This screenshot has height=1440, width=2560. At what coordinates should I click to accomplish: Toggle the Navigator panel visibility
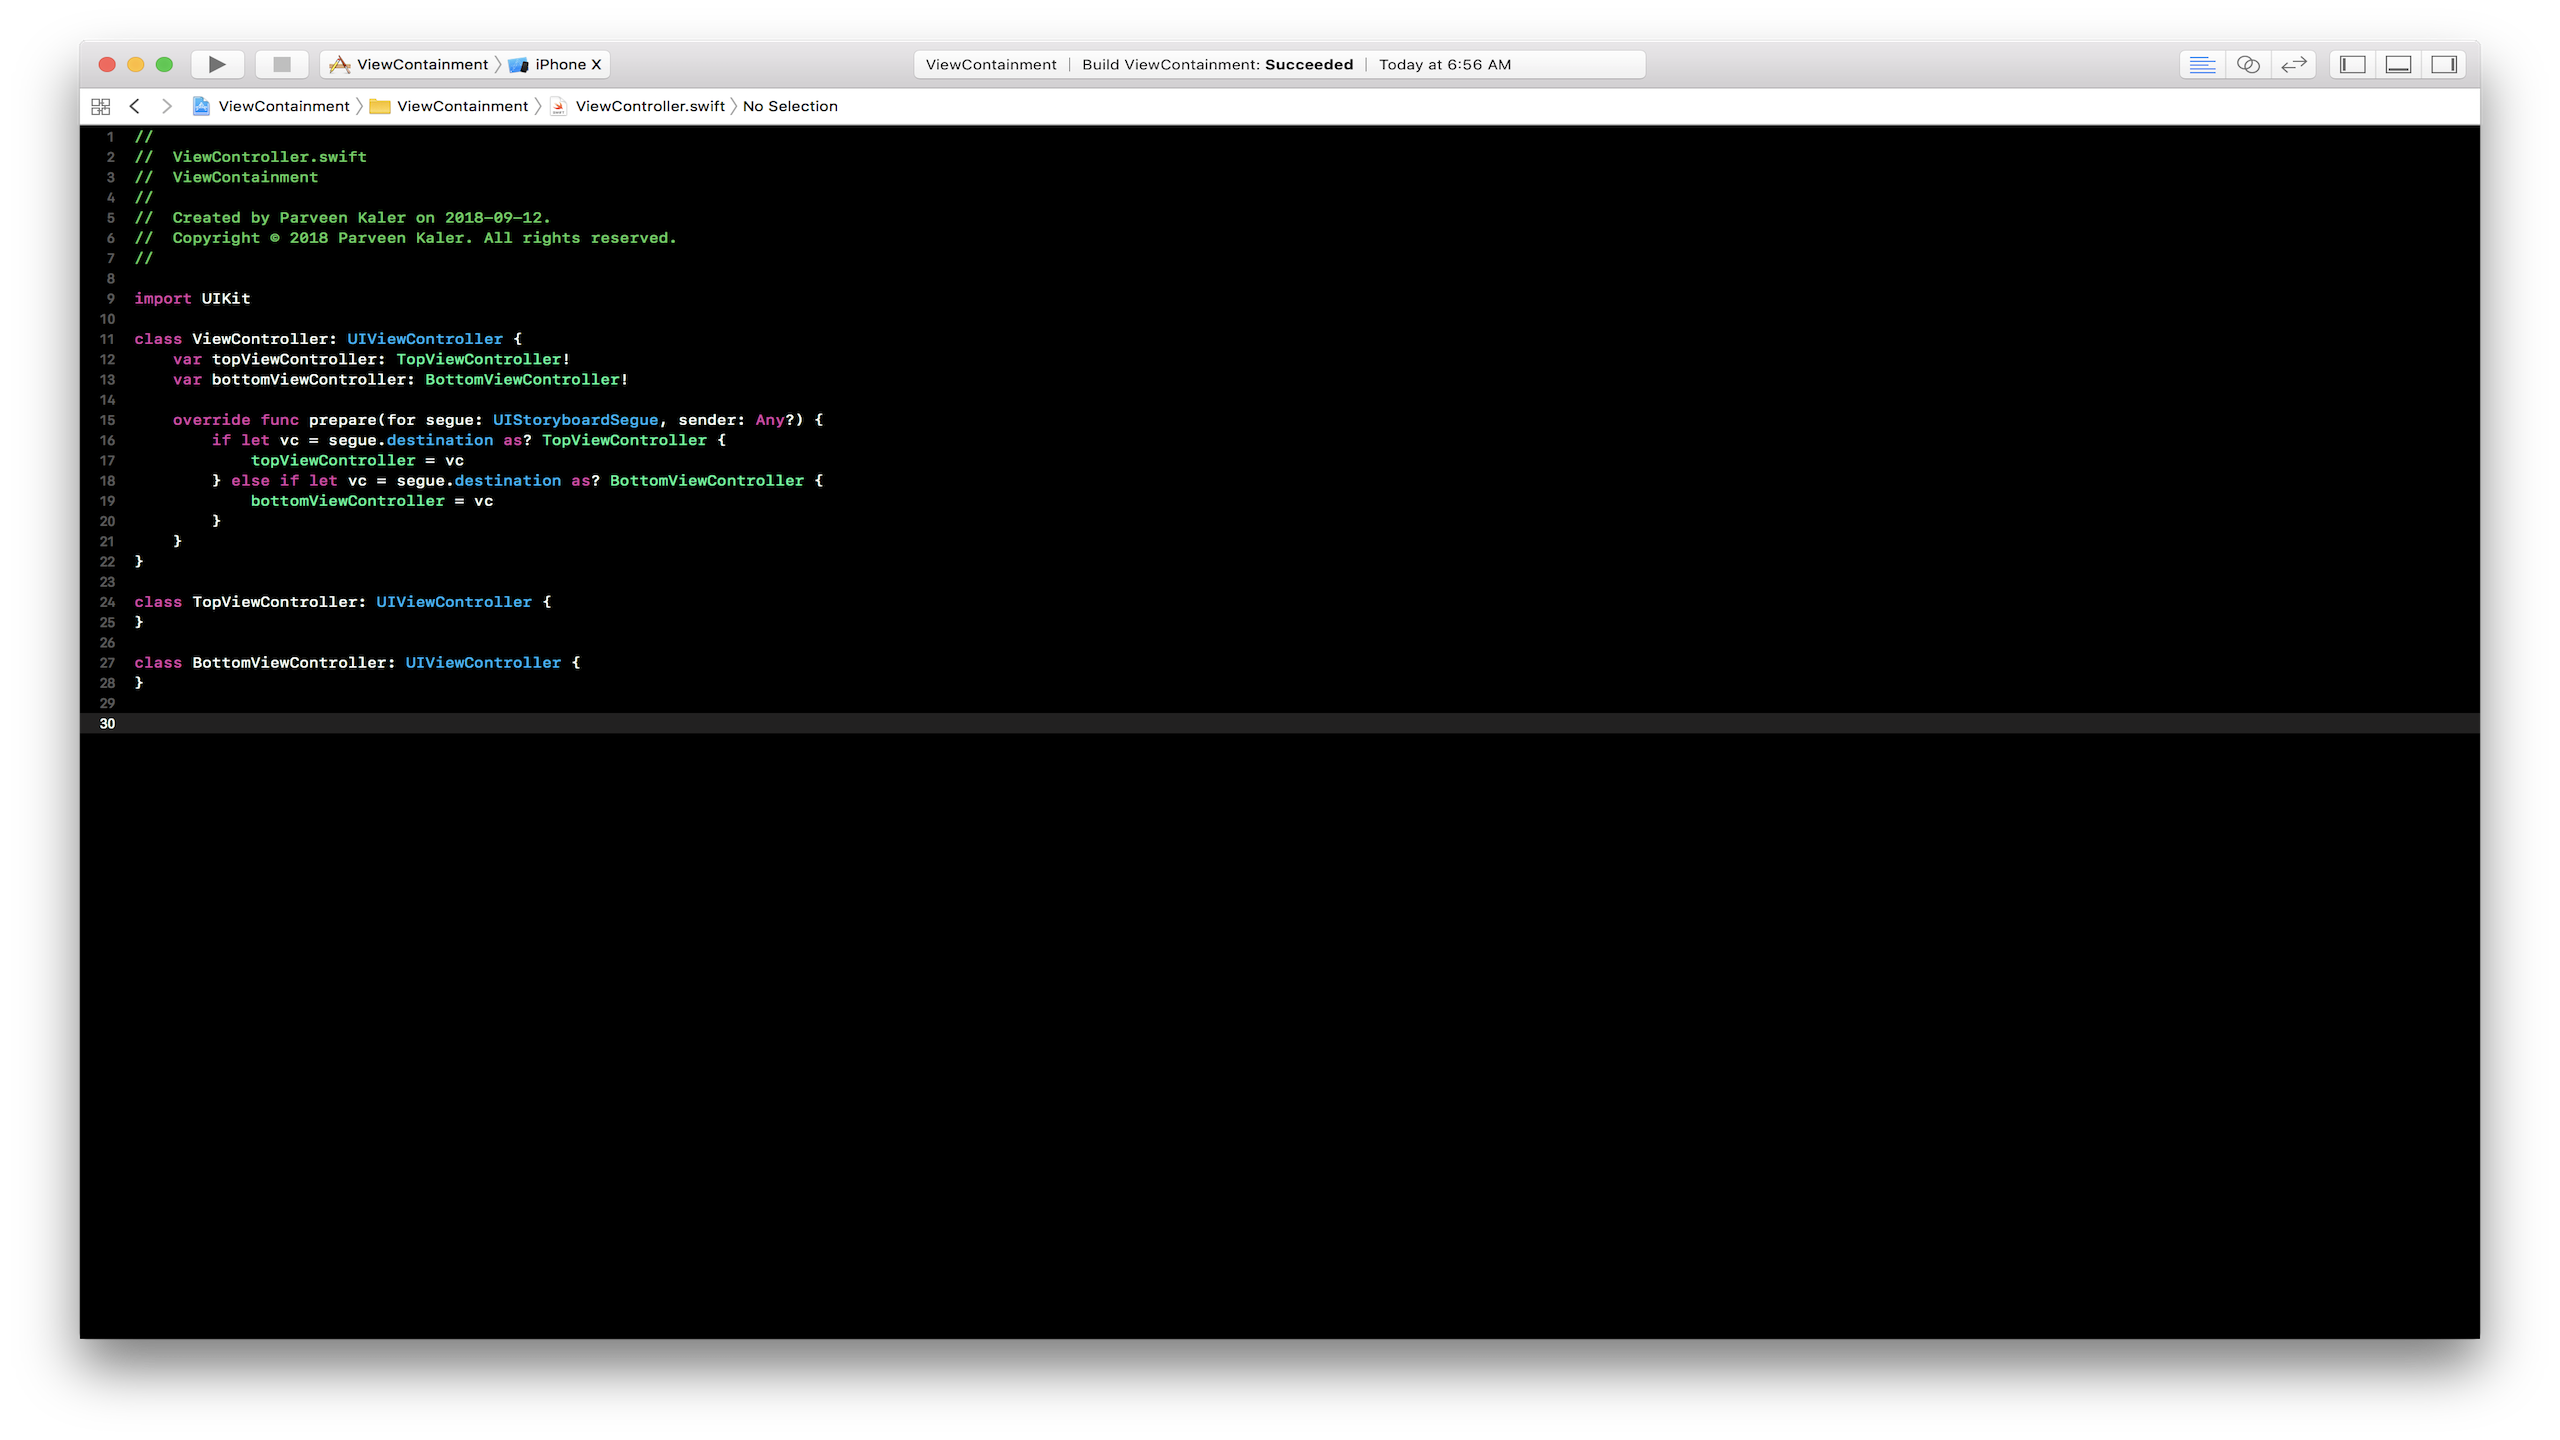tap(2352, 64)
